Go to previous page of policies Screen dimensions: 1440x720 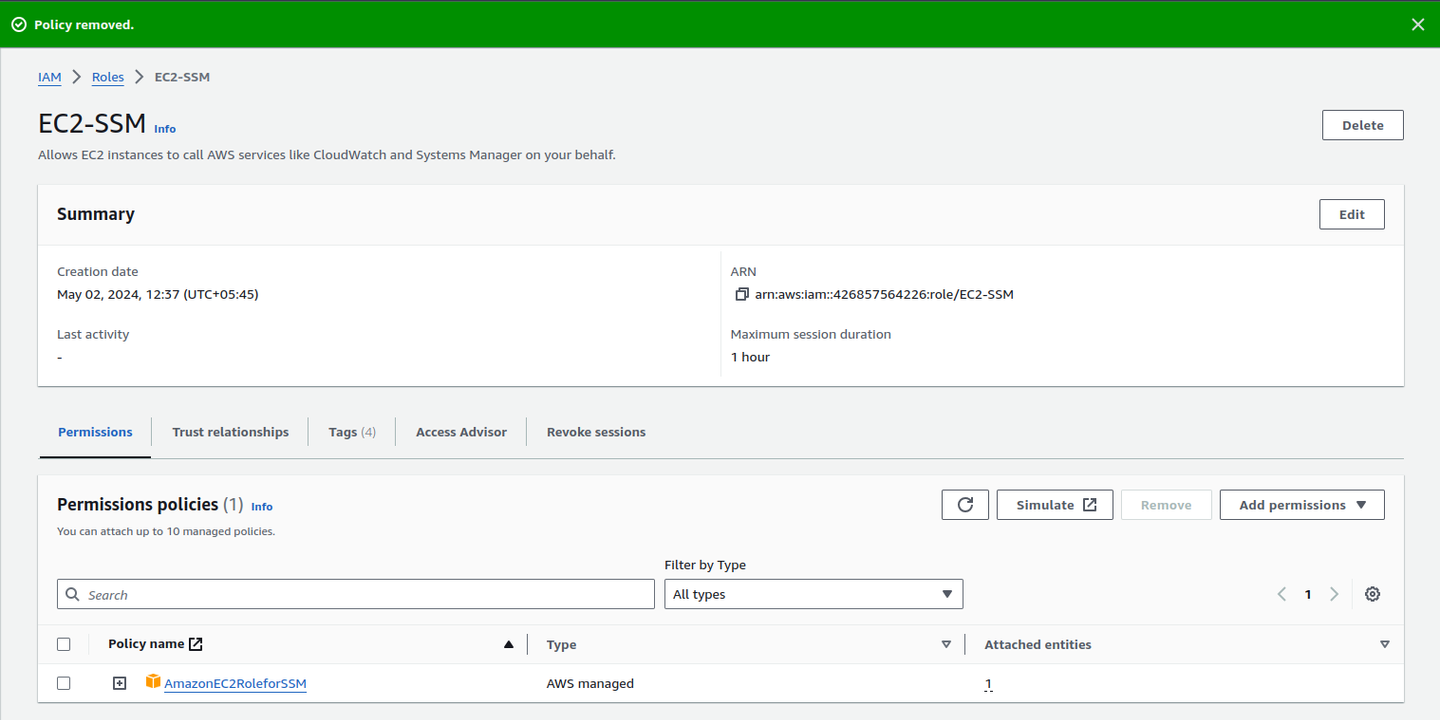click(1282, 594)
